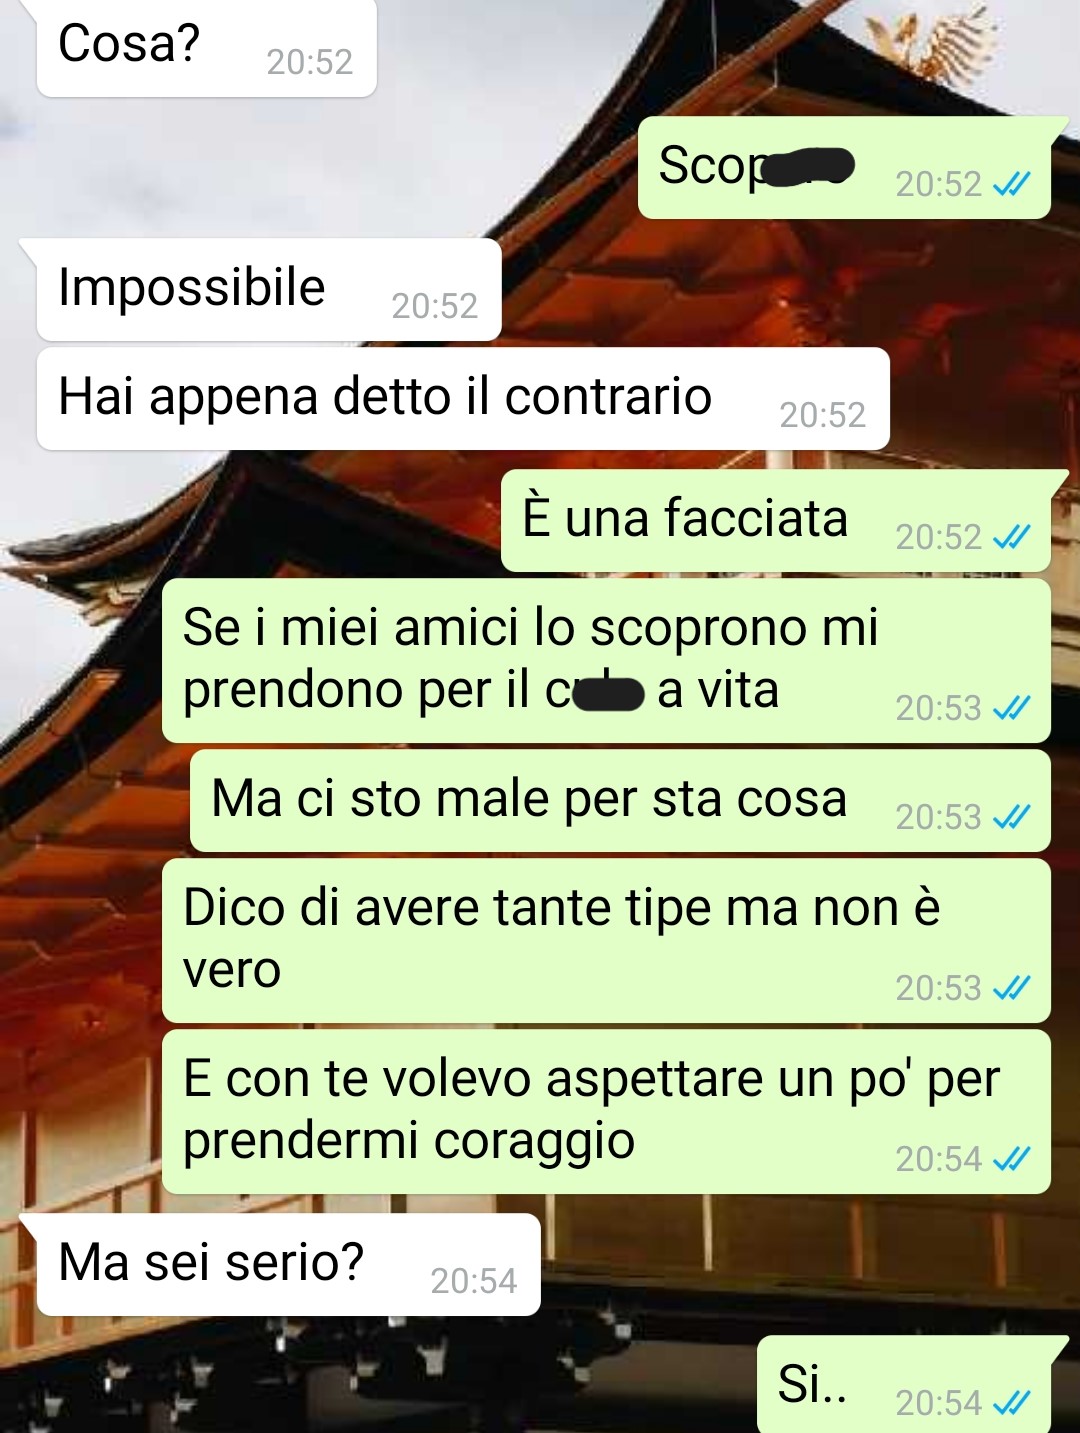Select the "Se i miei amici lo scoprono" message
This screenshot has width=1080, height=1433.
(606, 661)
